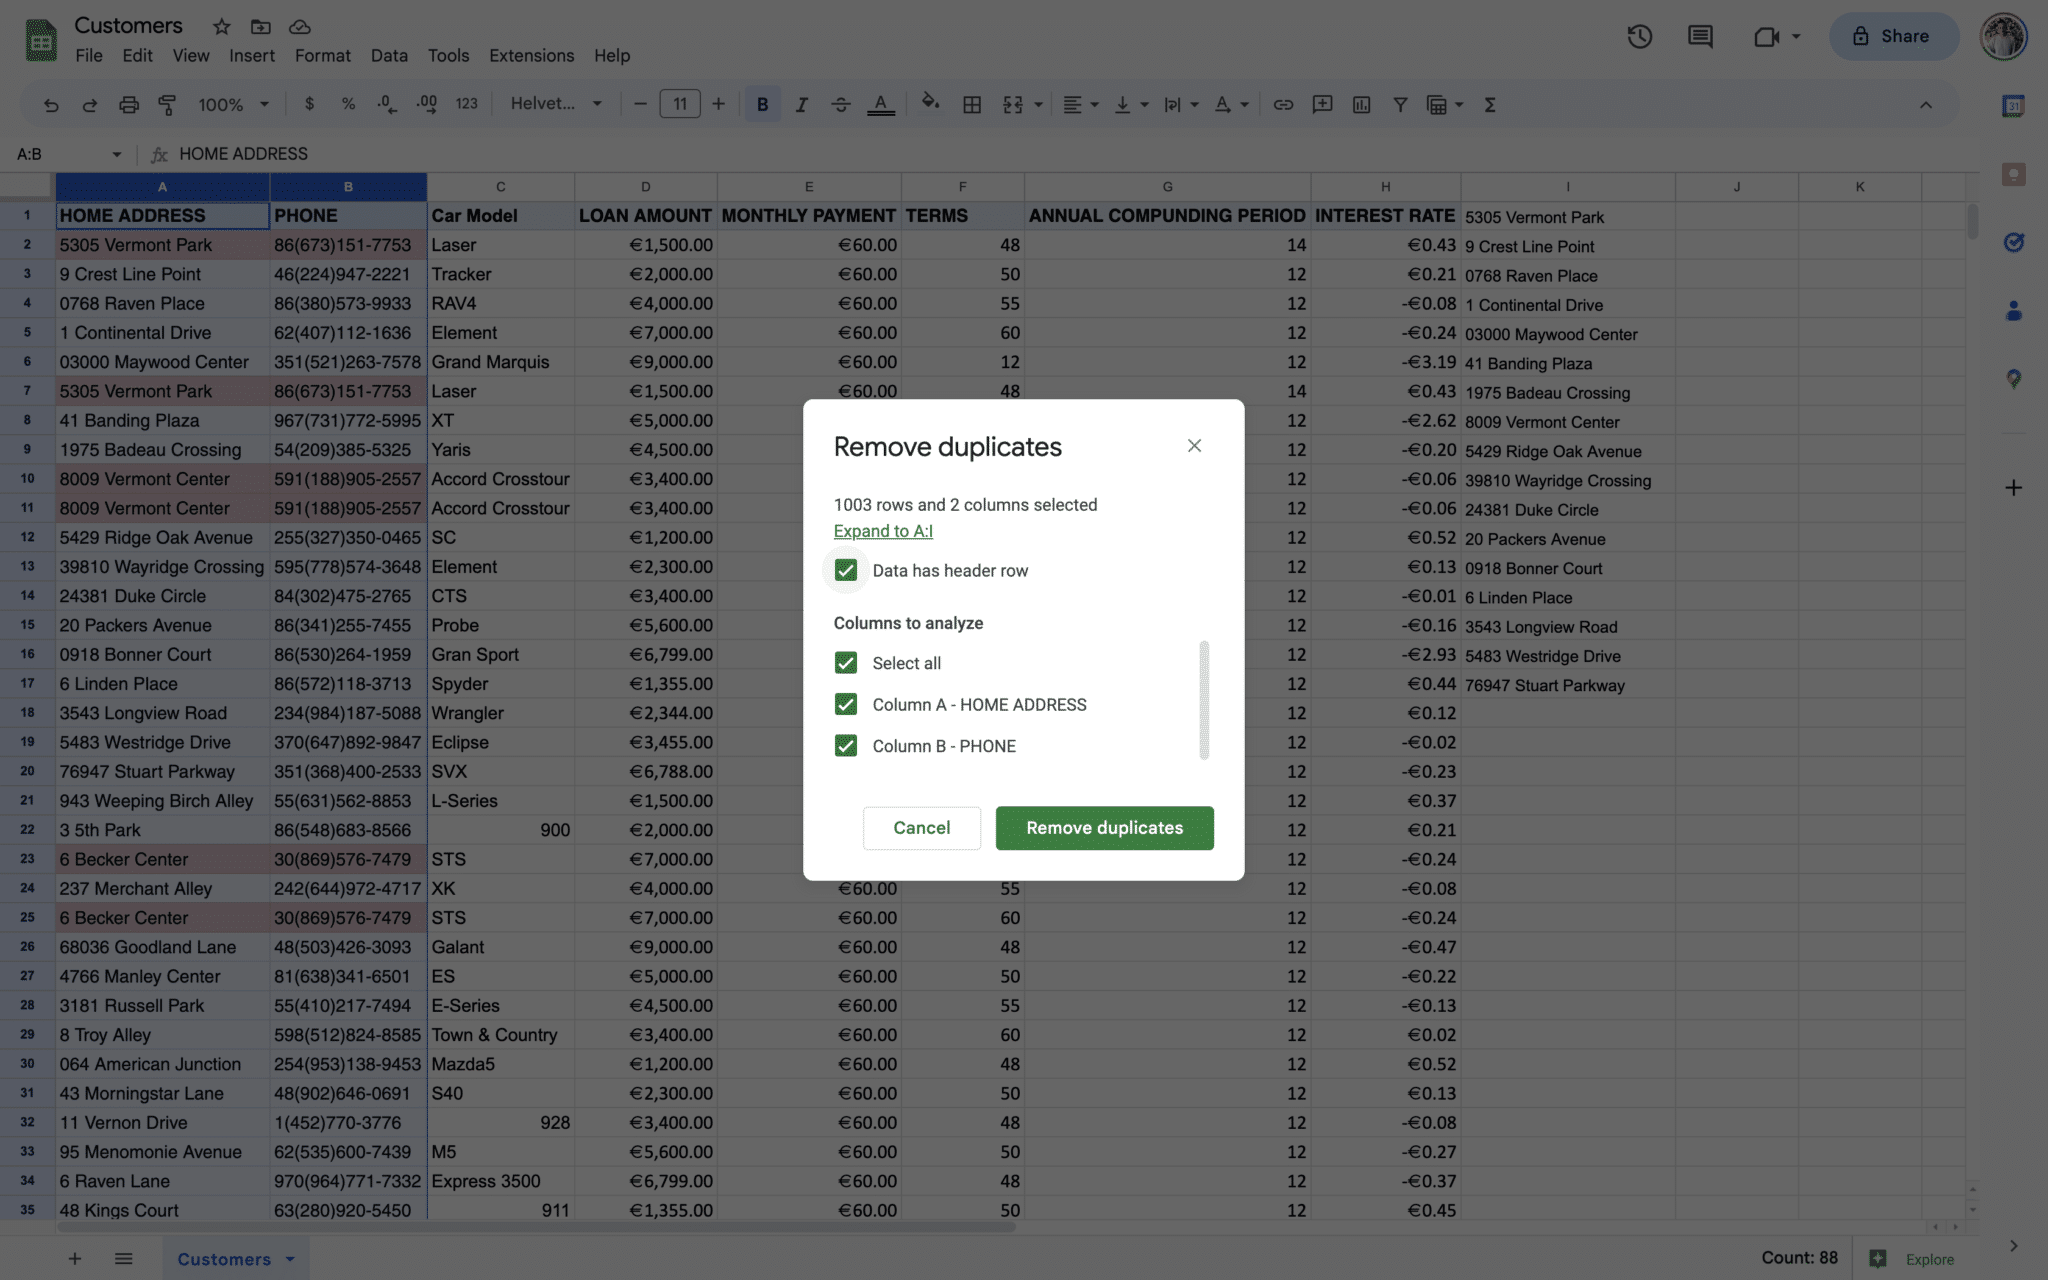Click the version history clock icon

coord(1639,37)
